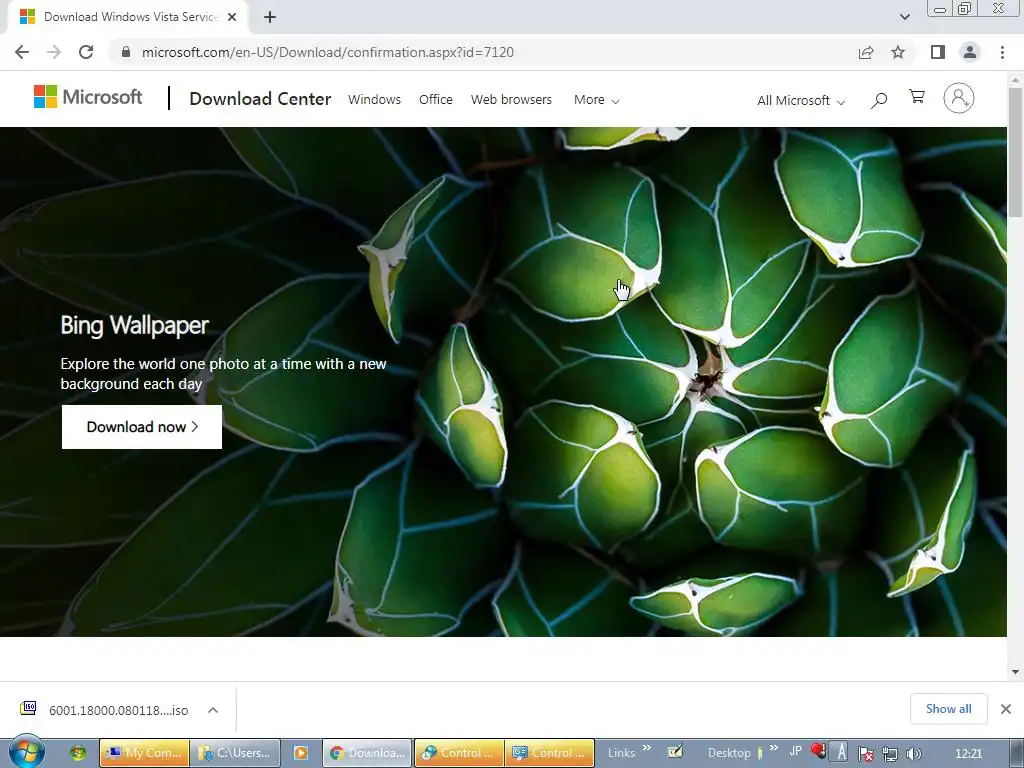View site security lock info

click(126, 52)
